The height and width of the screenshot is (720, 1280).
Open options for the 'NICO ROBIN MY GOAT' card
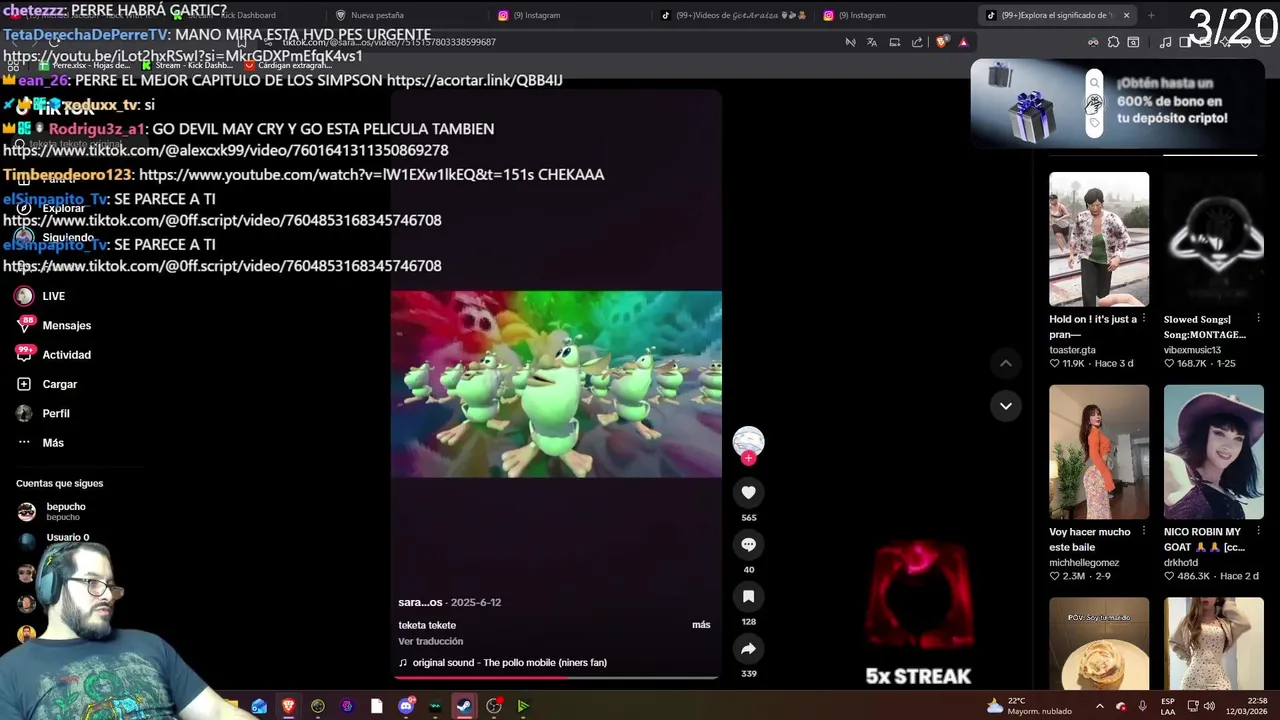click(1259, 532)
